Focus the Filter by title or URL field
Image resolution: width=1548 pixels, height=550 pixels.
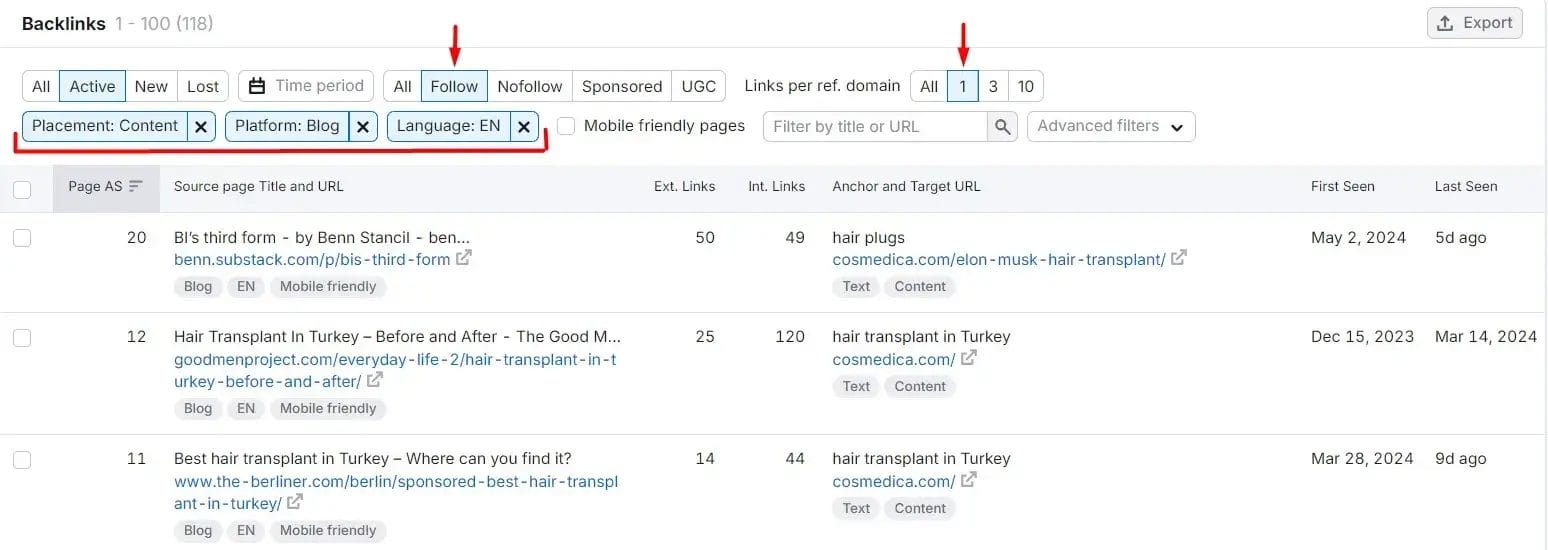tap(875, 127)
